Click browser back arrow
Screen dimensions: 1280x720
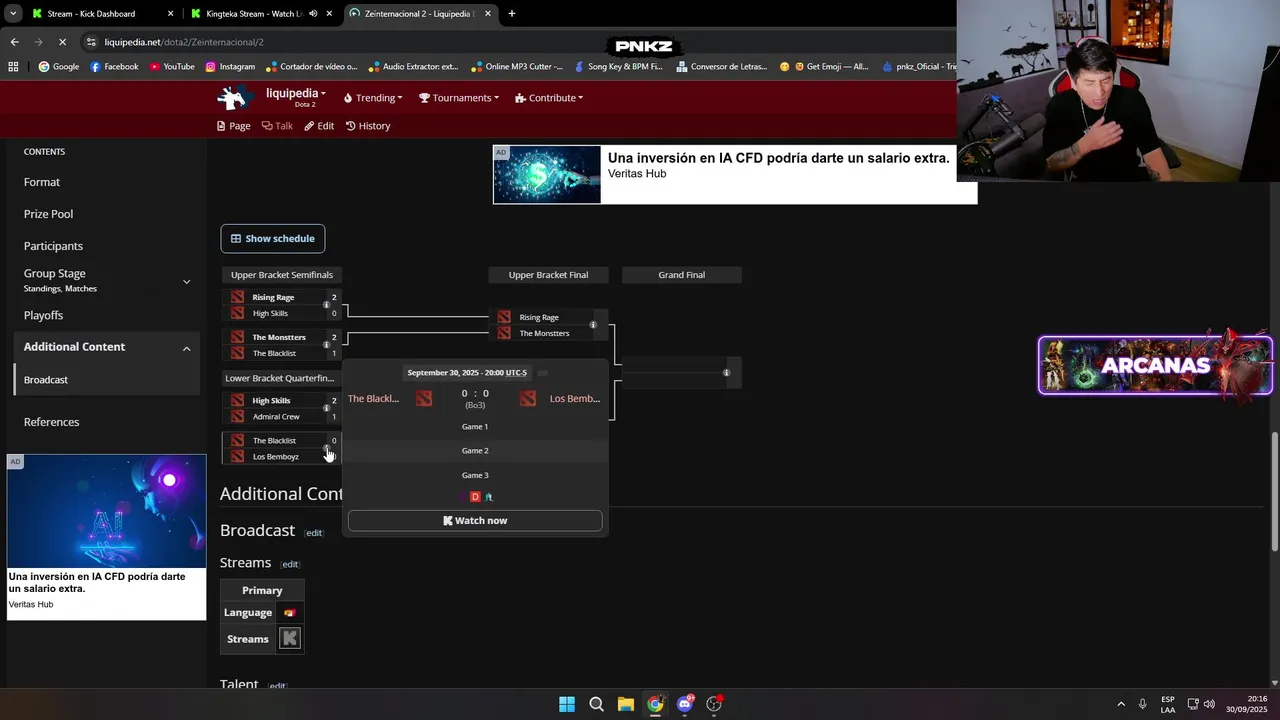pyautogui.click(x=14, y=42)
